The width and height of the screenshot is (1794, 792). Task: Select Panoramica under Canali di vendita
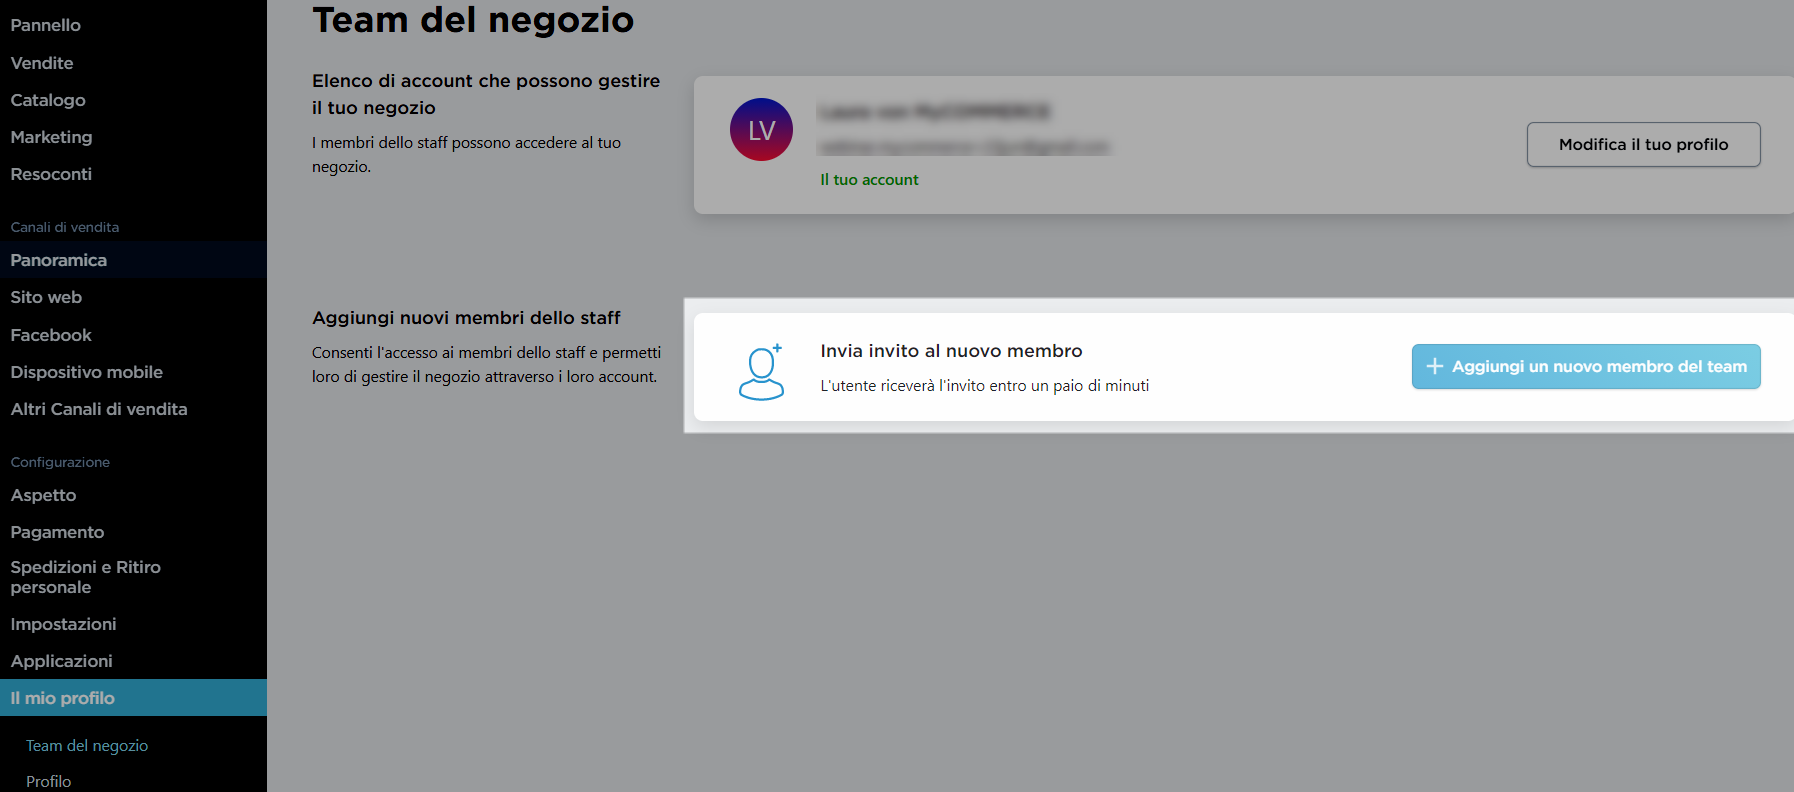pyautogui.click(x=133, y=260)
